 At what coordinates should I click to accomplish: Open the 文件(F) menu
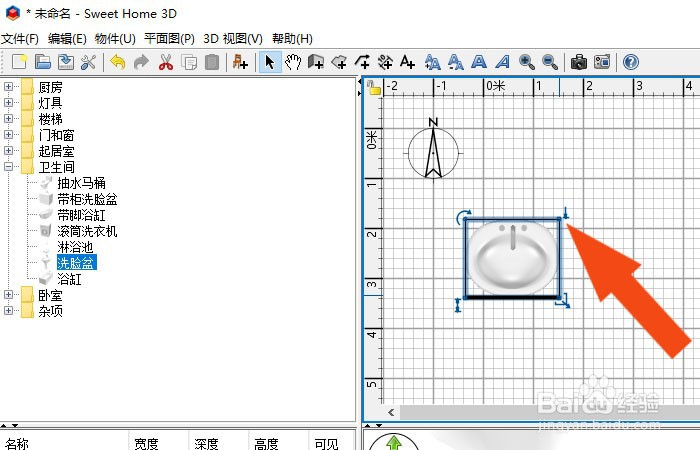[20, 39]
